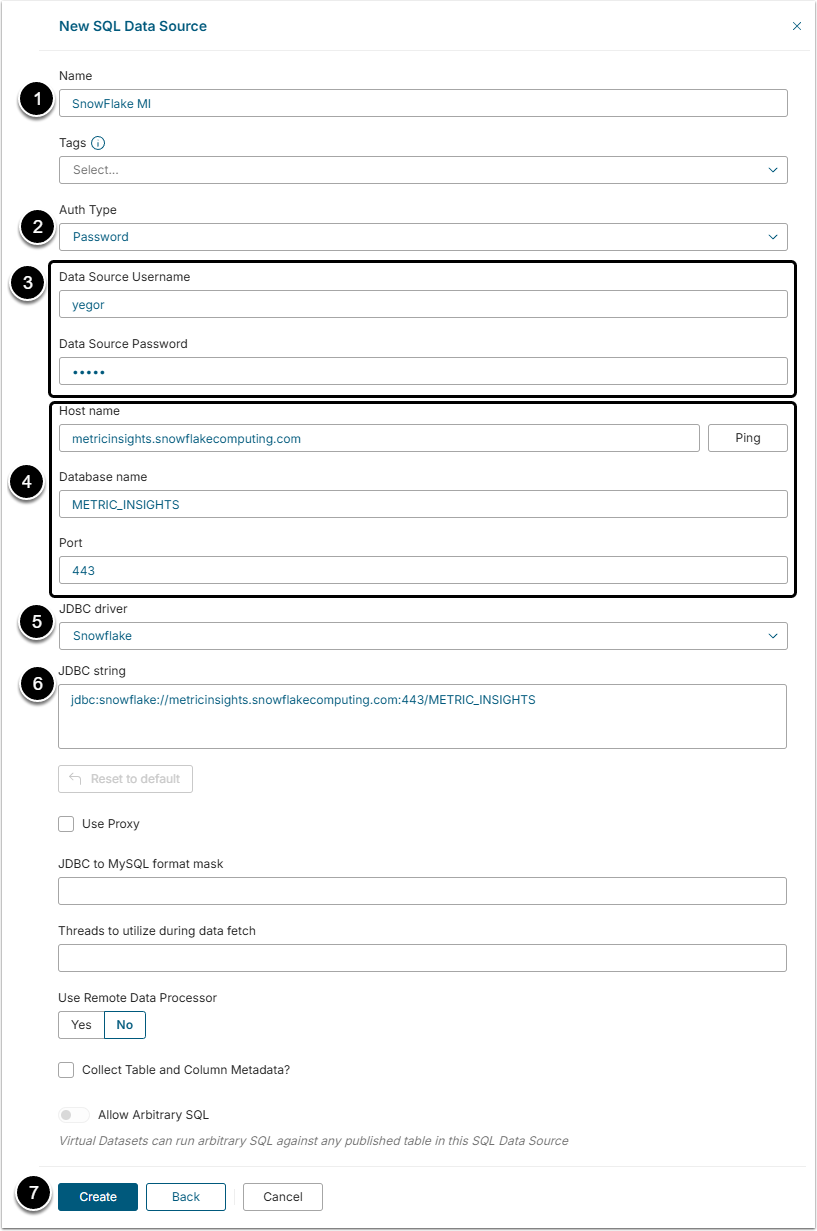Ping the host name
817x1231 pixels.
click(x=747, y=438)
